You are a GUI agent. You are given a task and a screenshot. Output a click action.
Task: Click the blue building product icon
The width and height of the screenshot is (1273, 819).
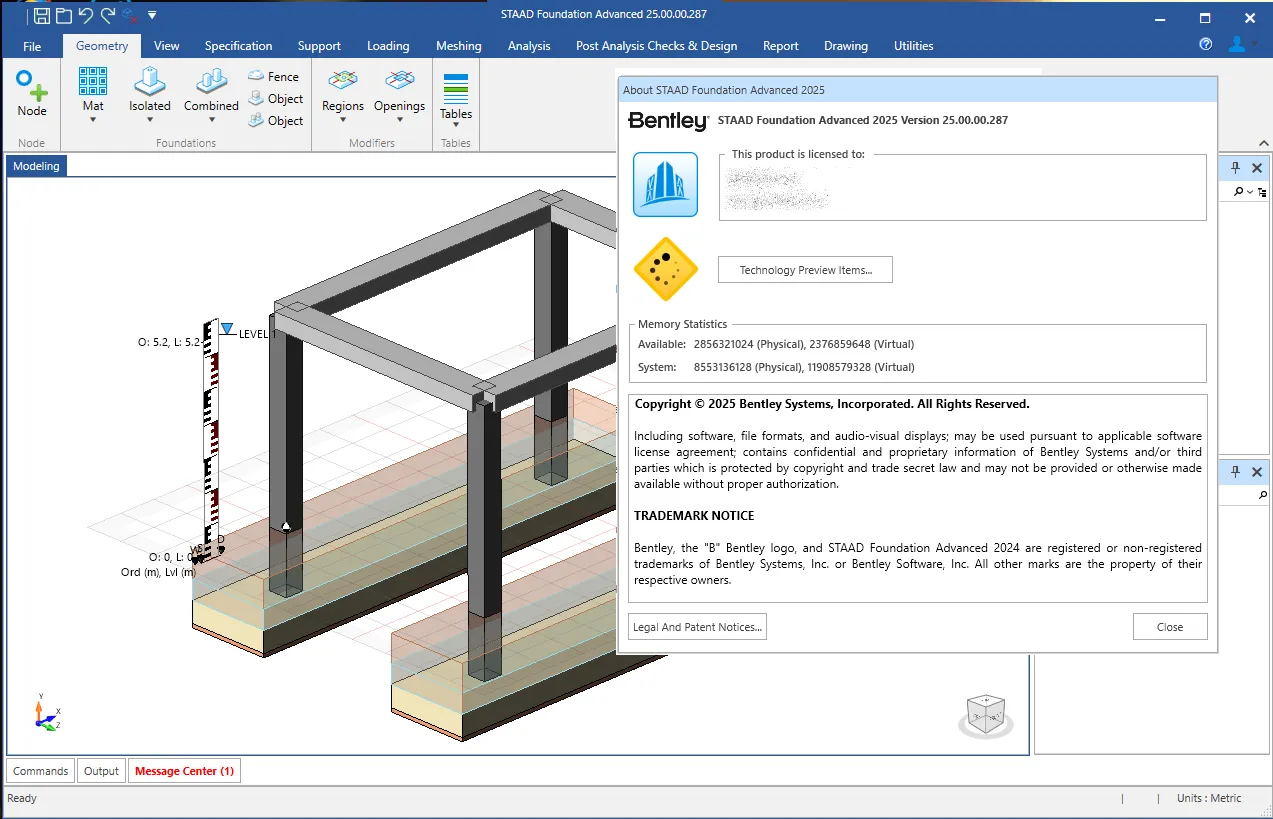(665, 185)
